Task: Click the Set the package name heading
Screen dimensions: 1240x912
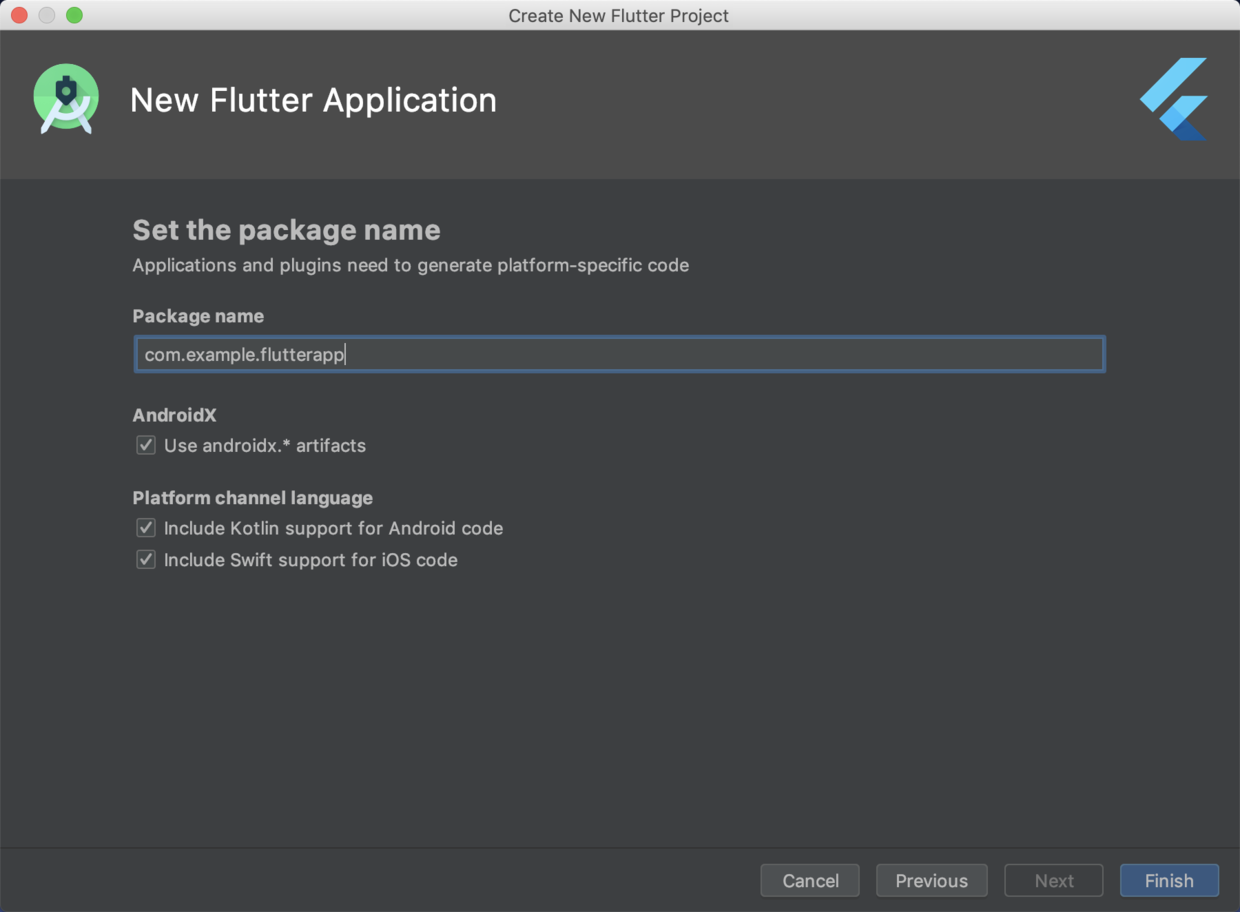Action: tap(286, 230)
